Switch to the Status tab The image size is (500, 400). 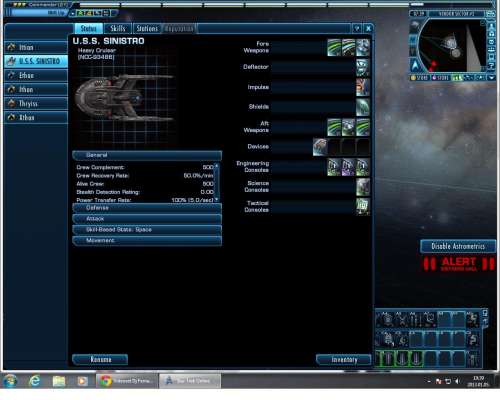pos(89,29)
